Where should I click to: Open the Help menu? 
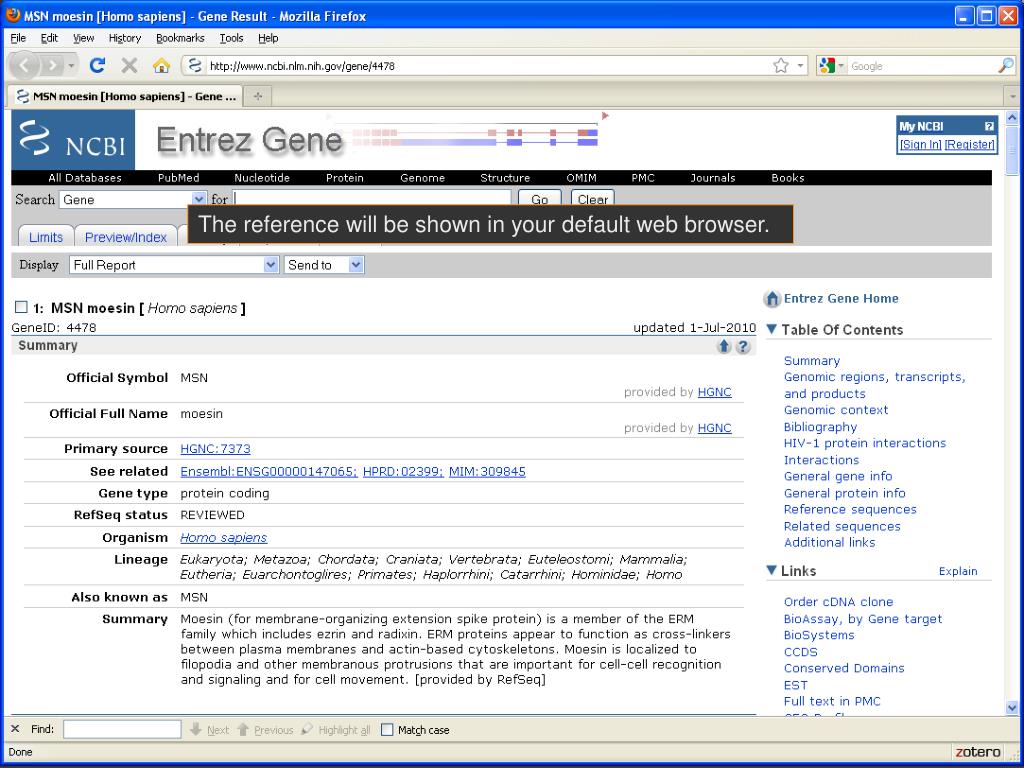coord(268,38)
